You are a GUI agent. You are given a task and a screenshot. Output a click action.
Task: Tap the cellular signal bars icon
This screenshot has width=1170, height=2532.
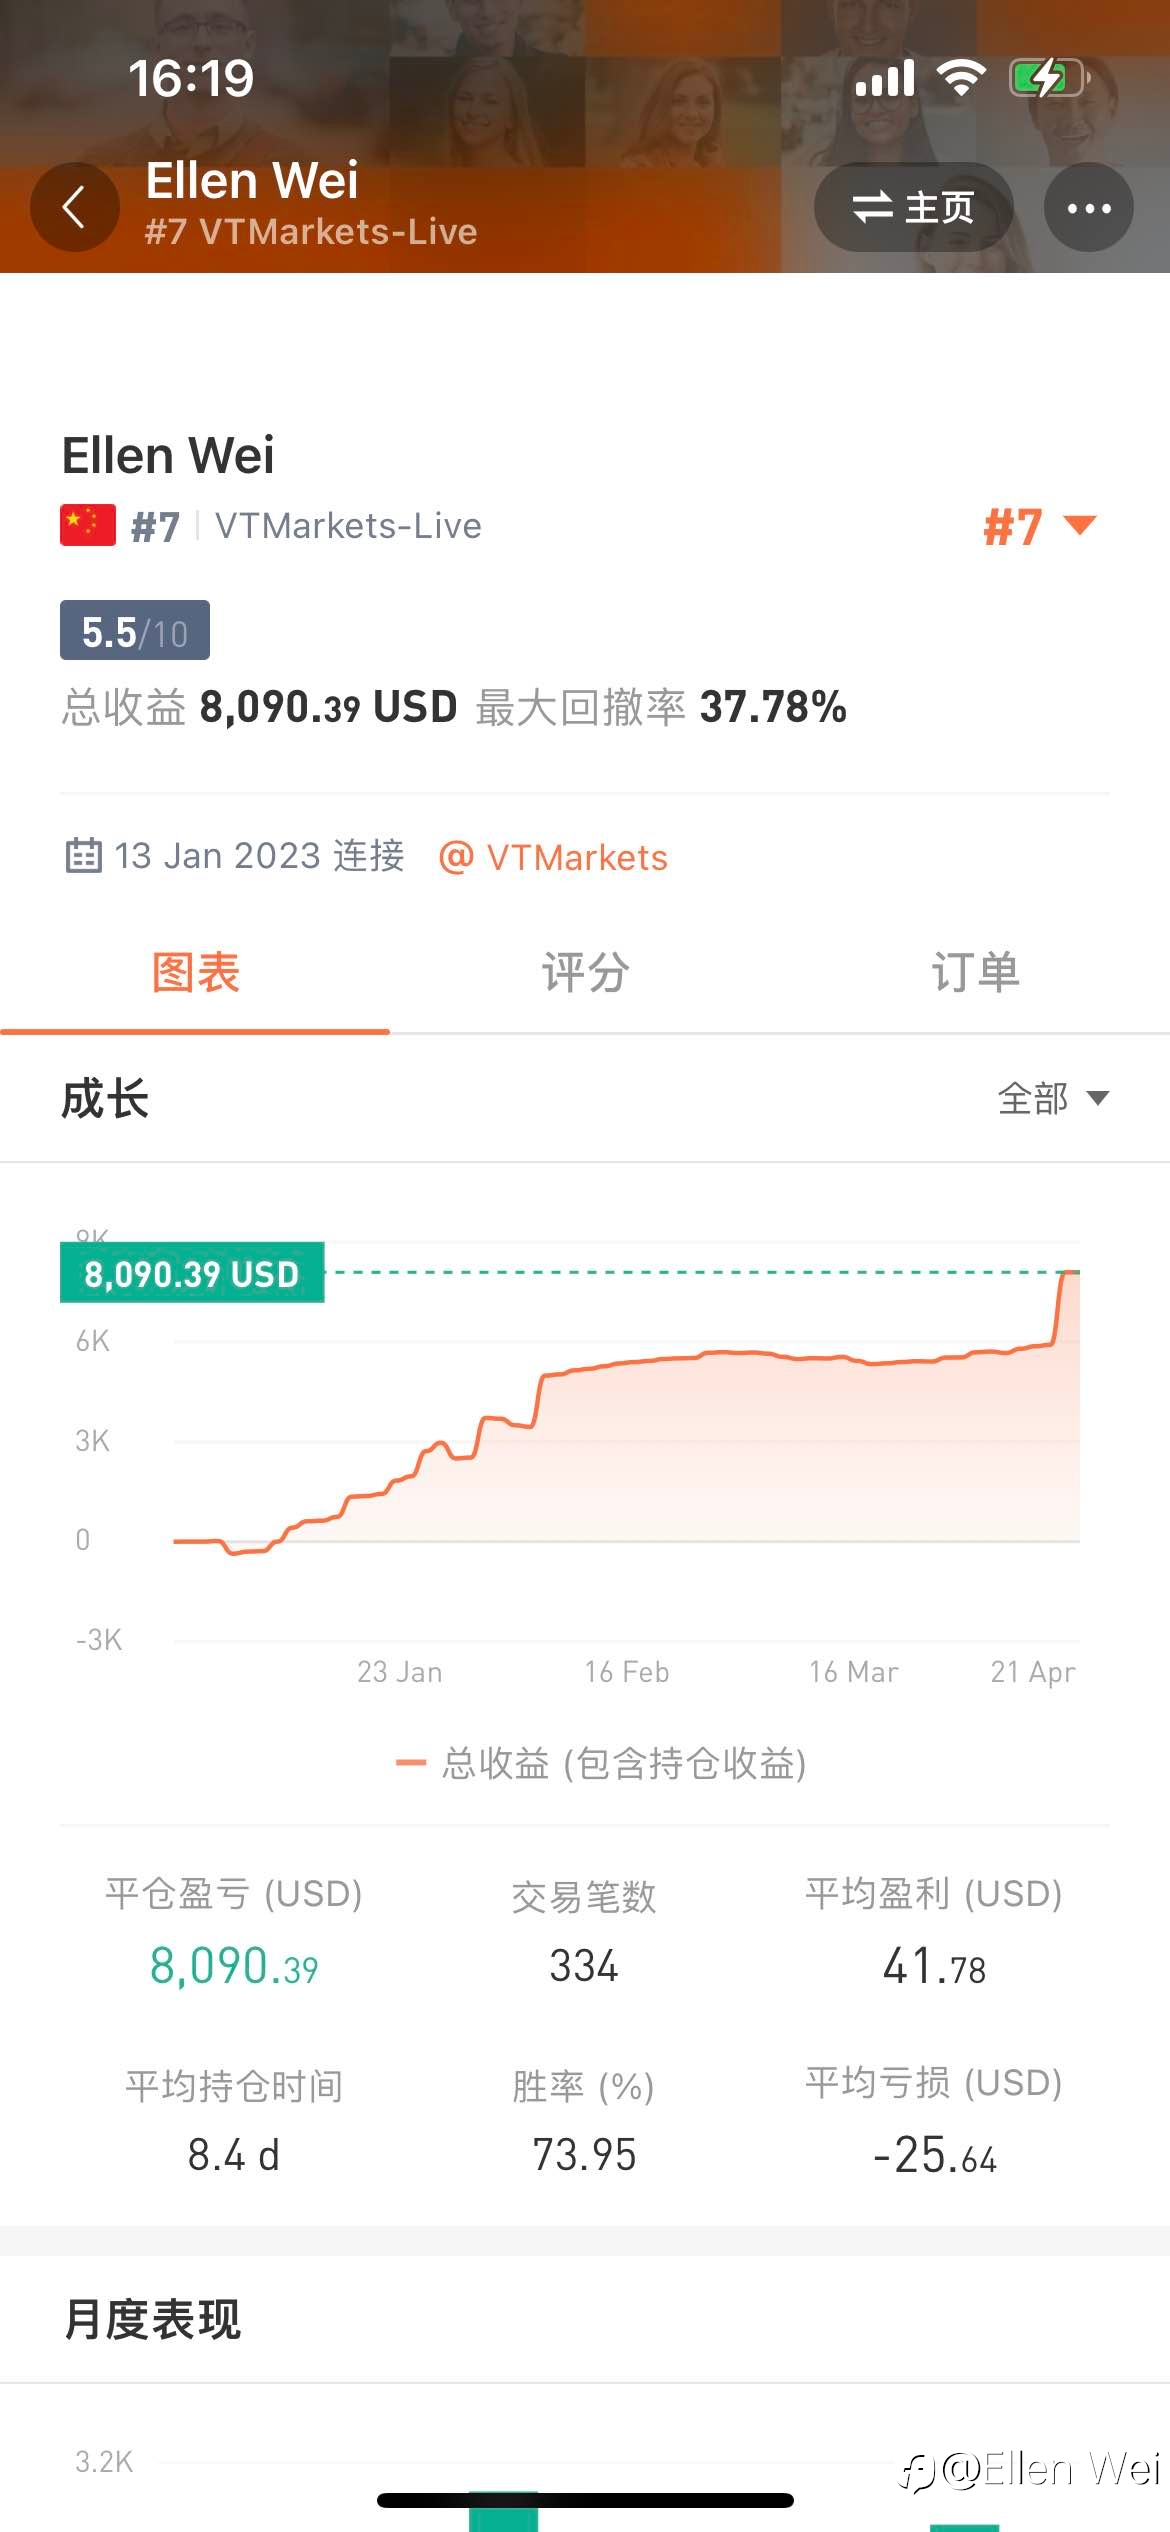(x=885, y=78)
